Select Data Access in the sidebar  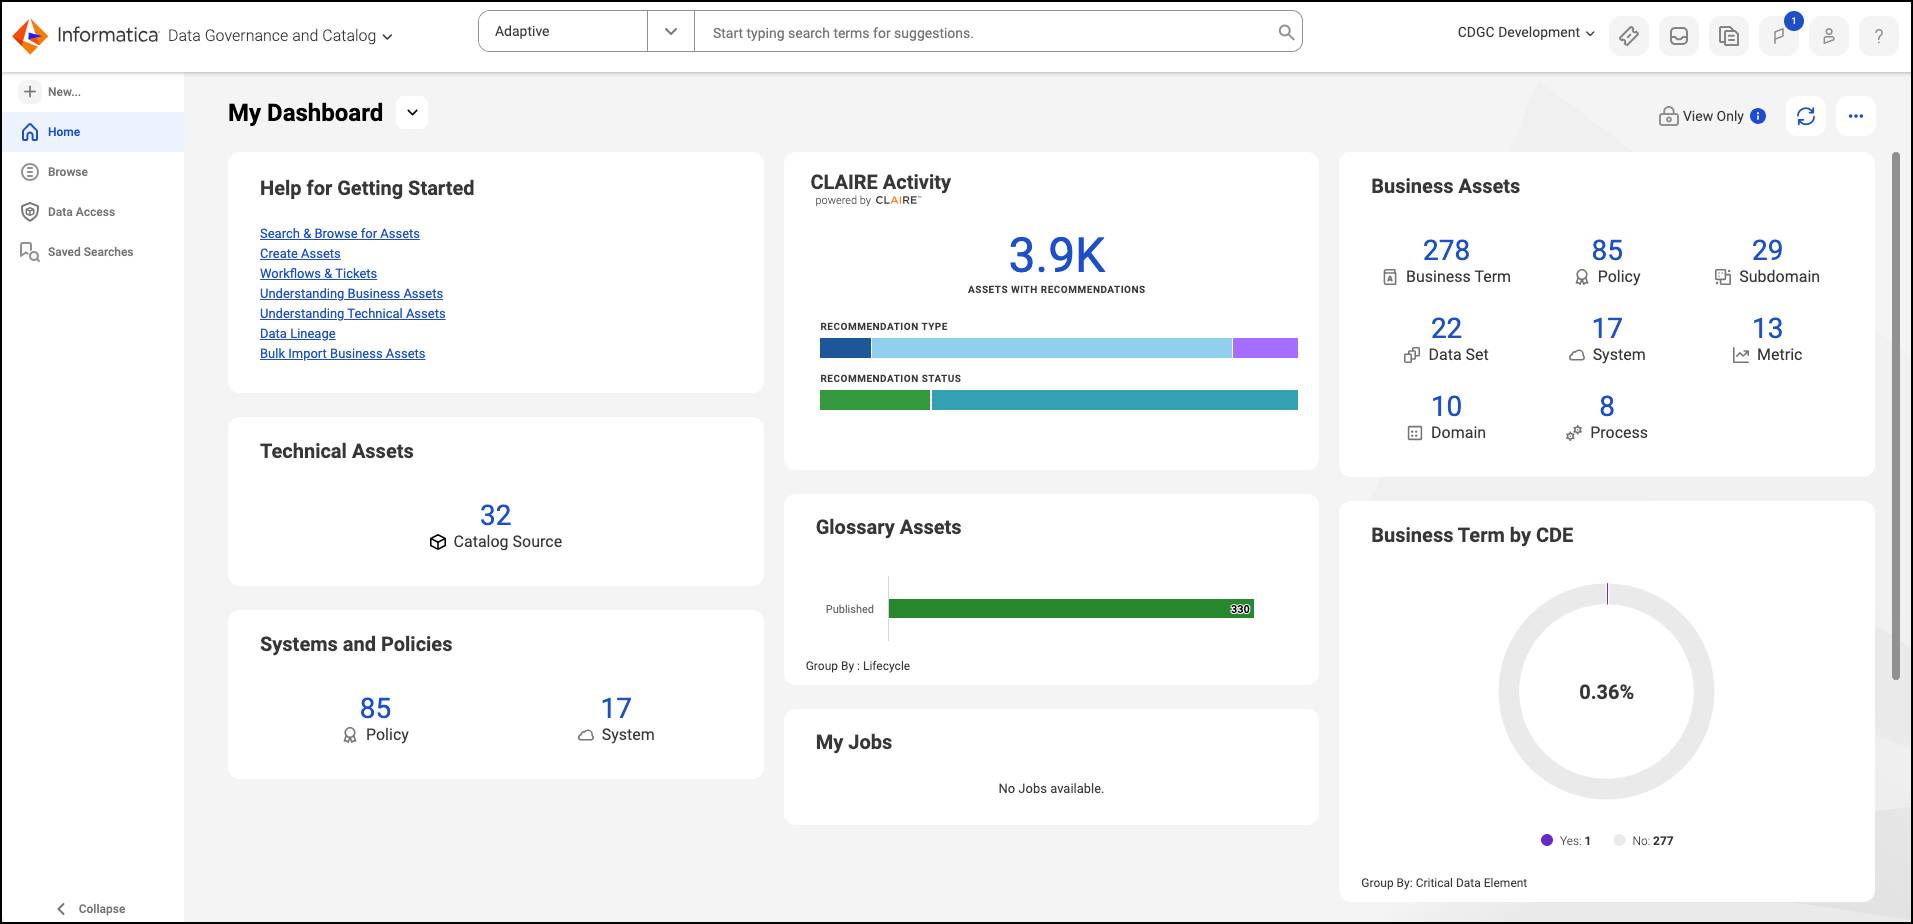92,212
